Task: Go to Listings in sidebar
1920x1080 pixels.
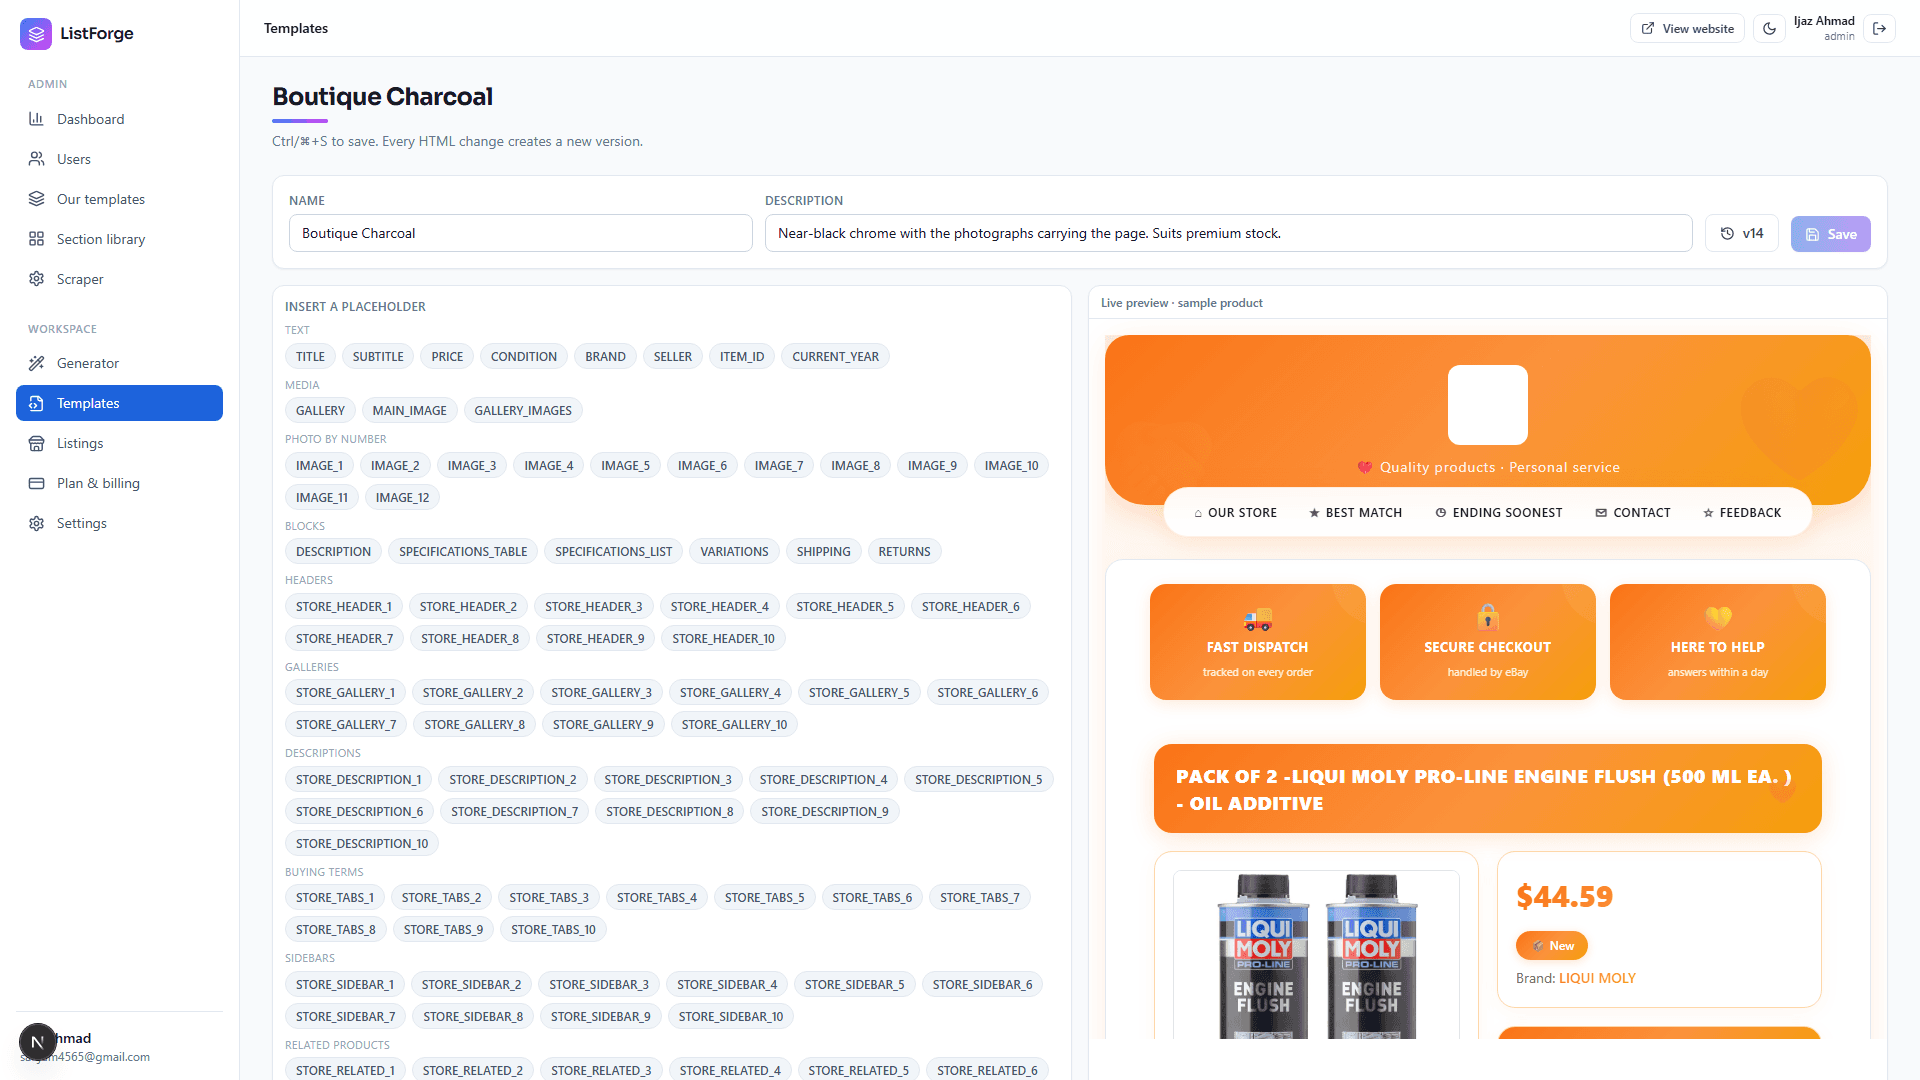Action: point(119,443)
